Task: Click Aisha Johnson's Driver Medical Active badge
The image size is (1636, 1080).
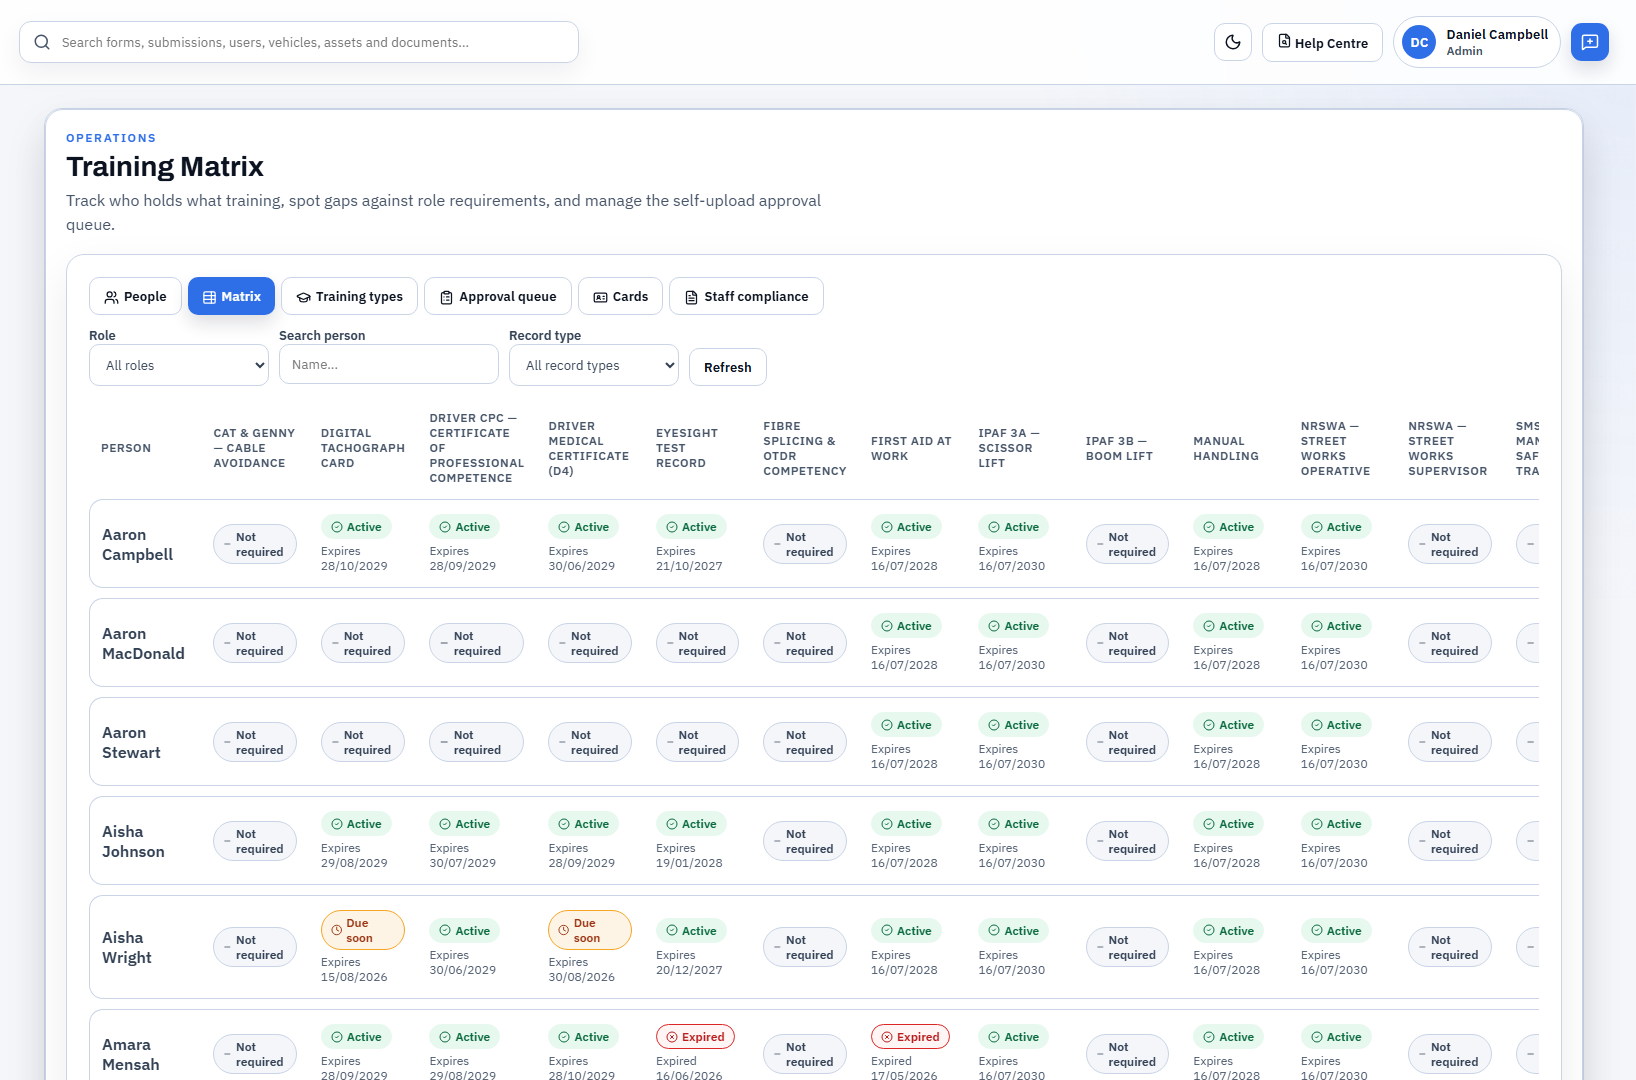Action: pos(583,824)
